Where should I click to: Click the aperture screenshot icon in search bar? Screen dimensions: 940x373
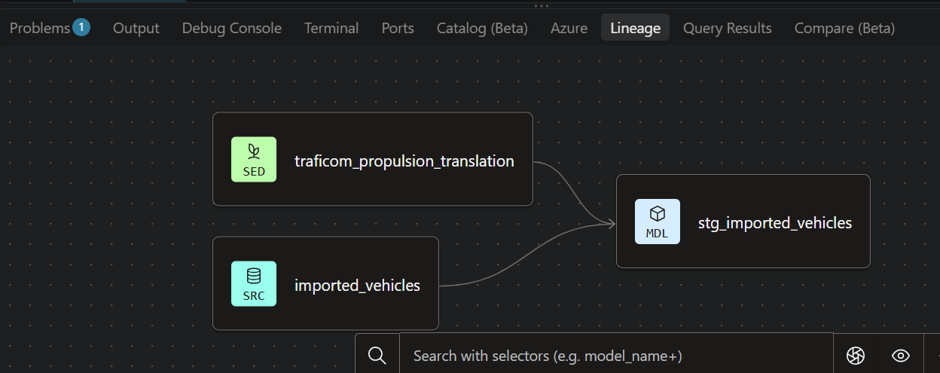855,356
